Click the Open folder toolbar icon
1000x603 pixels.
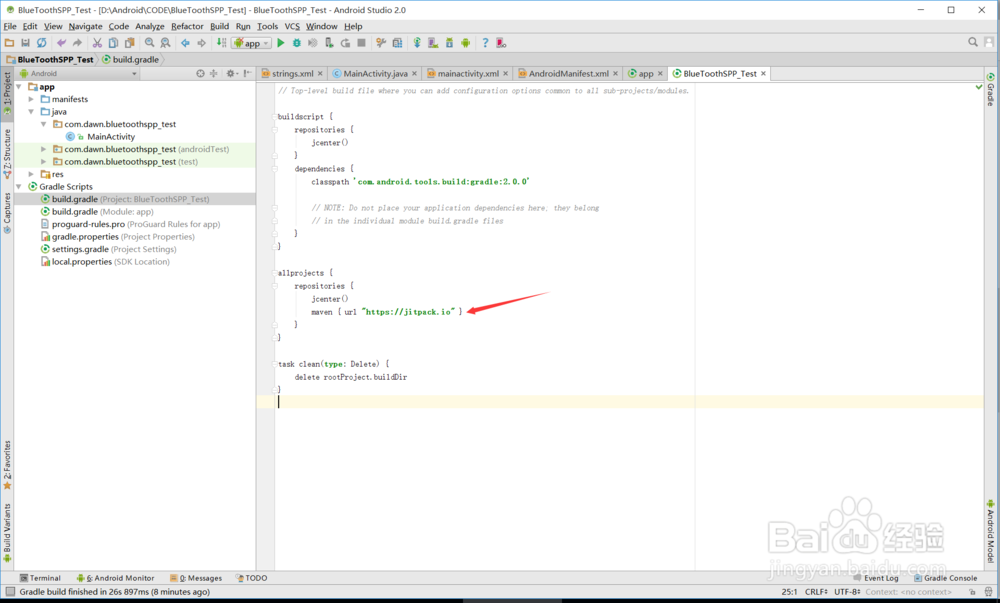coord(9,43)
